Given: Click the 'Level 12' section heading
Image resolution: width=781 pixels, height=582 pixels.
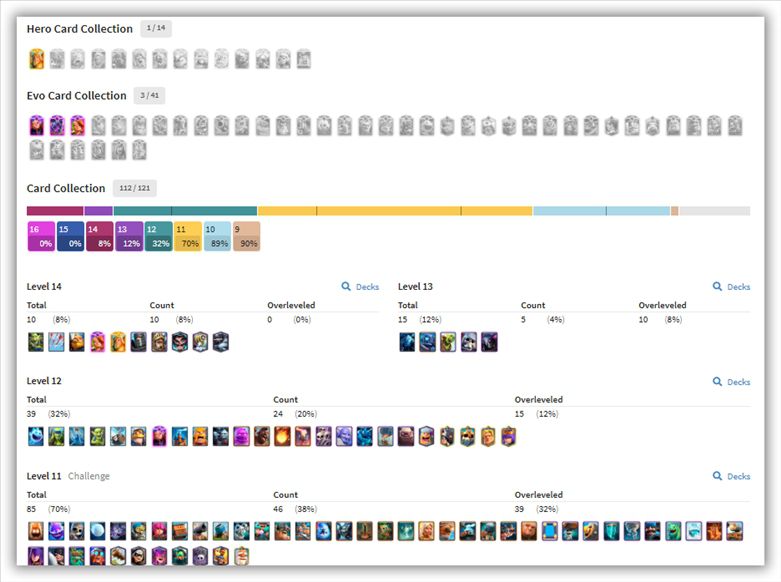Looking at the screenshot, I should [x=44, y=381].
